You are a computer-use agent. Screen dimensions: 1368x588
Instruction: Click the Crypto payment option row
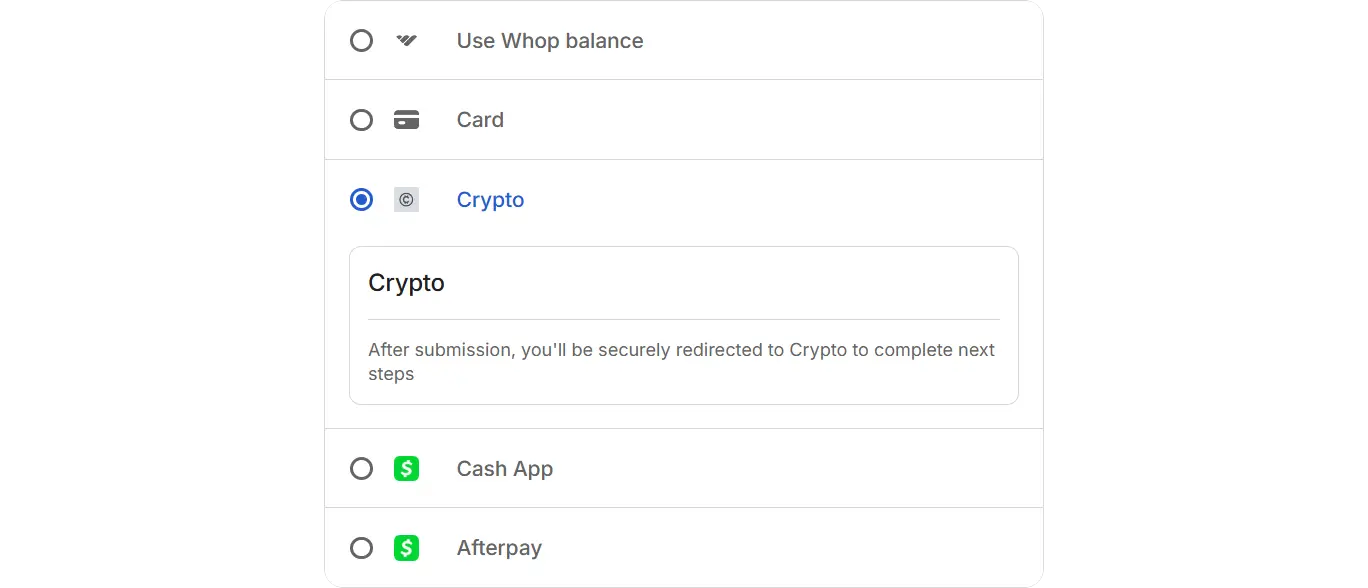683,199
